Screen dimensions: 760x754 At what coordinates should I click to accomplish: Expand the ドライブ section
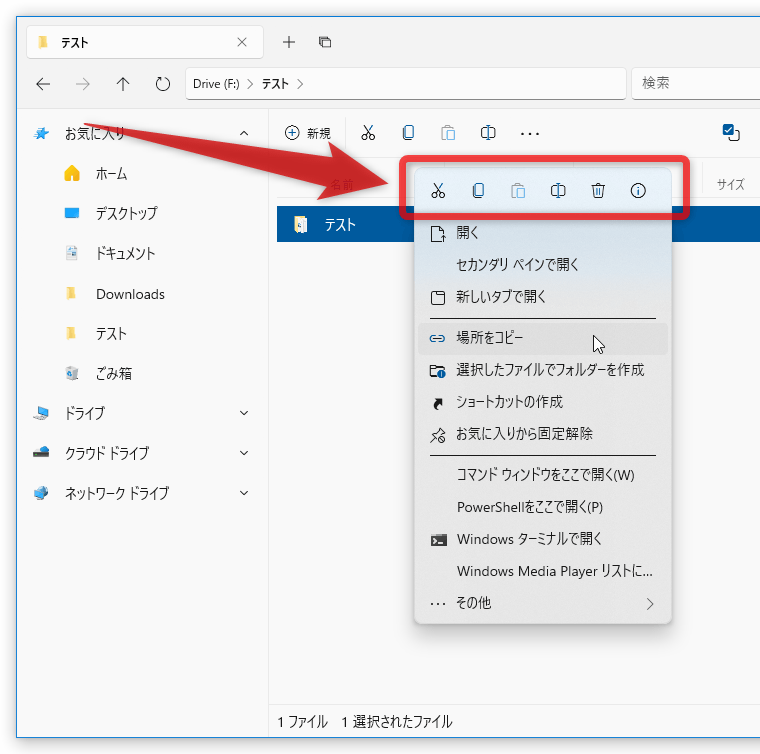(x=244, y=413)
